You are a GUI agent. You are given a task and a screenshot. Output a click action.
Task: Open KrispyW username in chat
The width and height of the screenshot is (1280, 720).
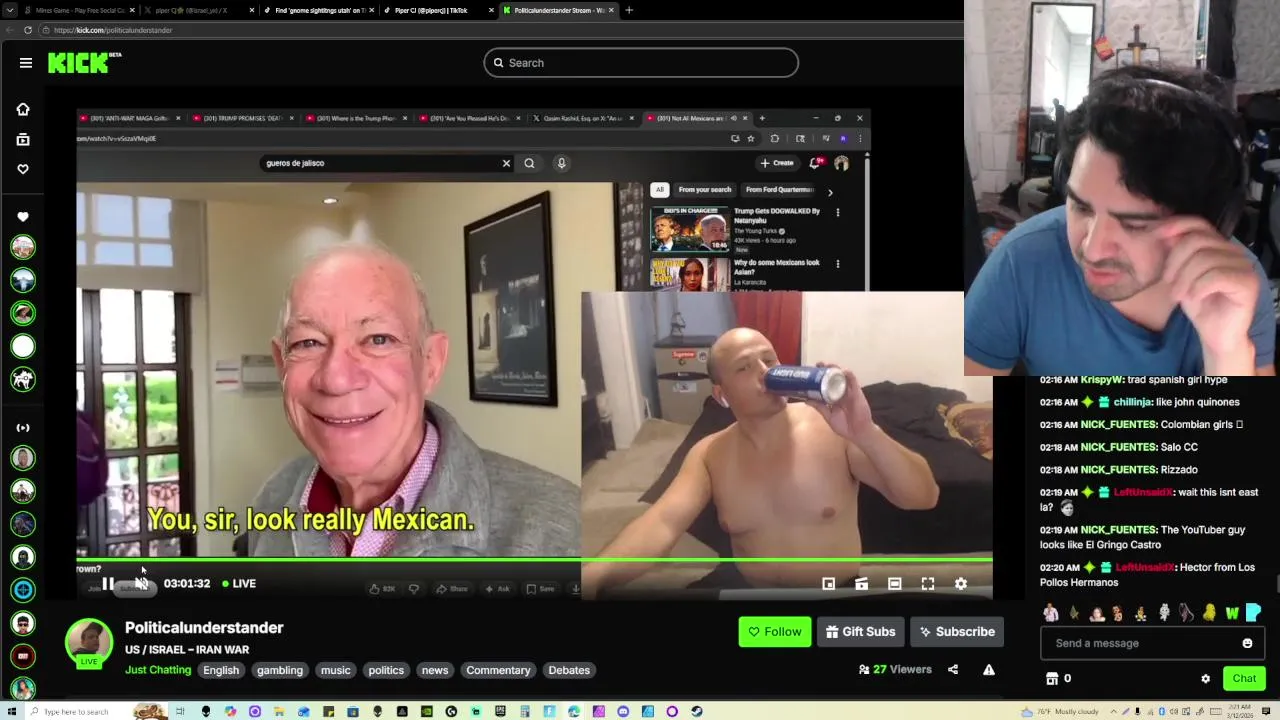tap(1103, 380)
